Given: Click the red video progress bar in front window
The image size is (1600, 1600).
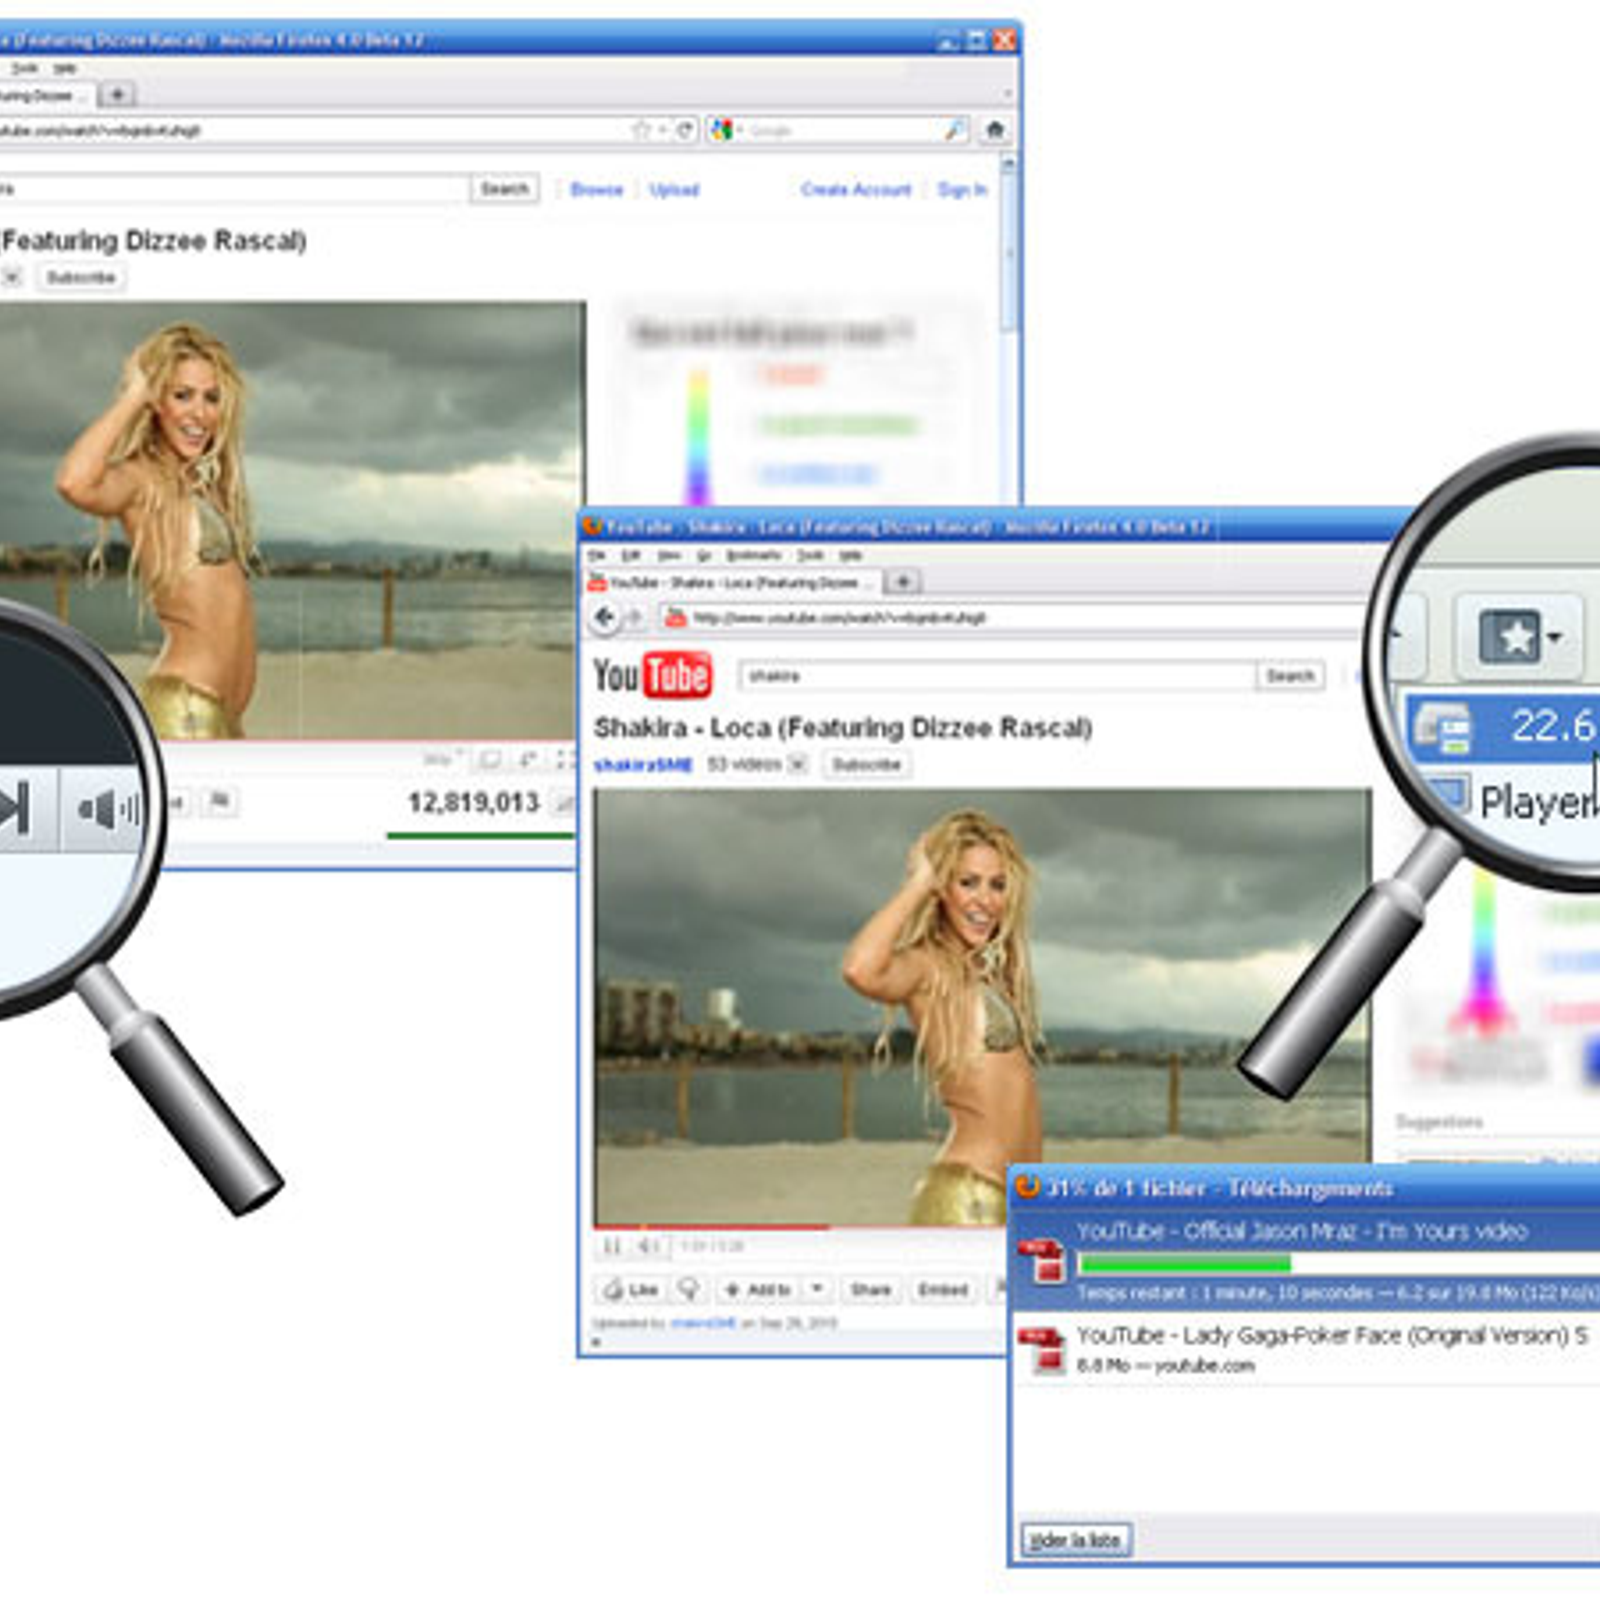Looking at the screenshot, I should point(711,1226).
